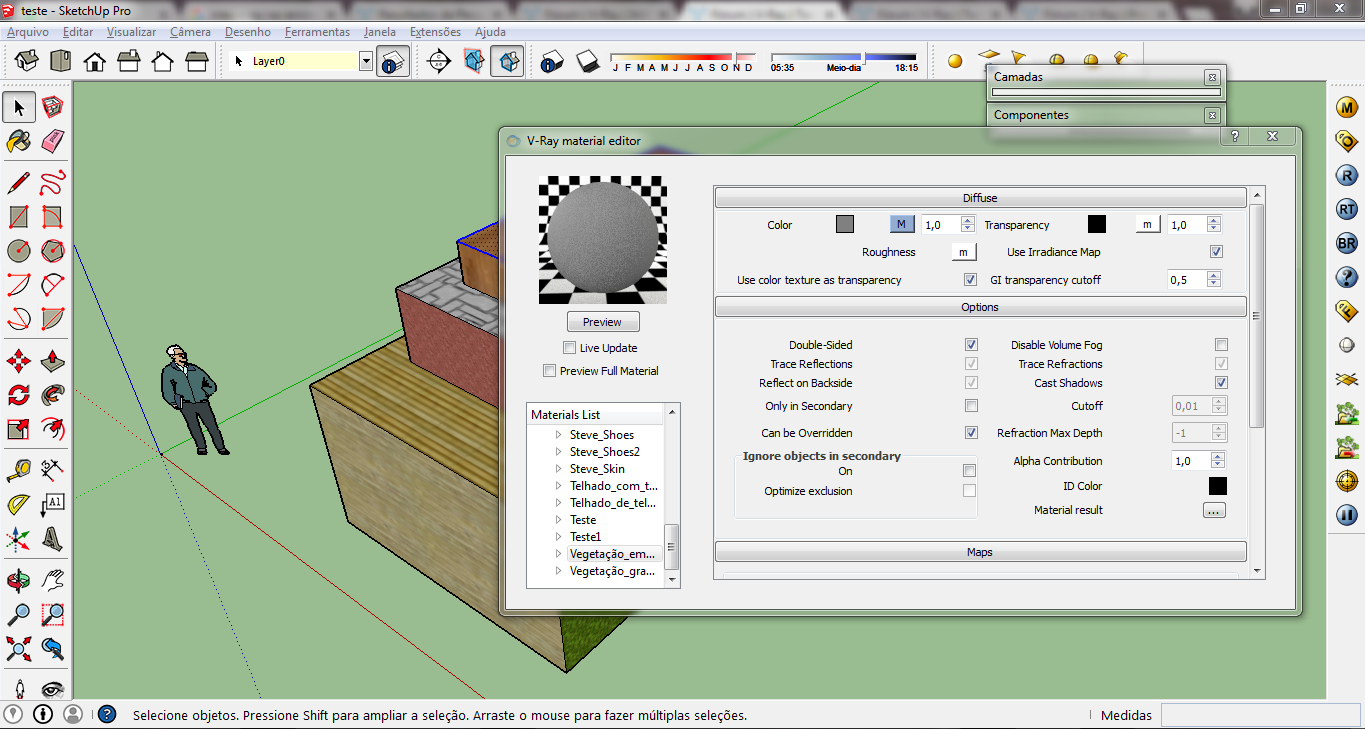Select the Pan hand tool
The width and height of the screenshot is (1365, 729).
pos(53,581)
